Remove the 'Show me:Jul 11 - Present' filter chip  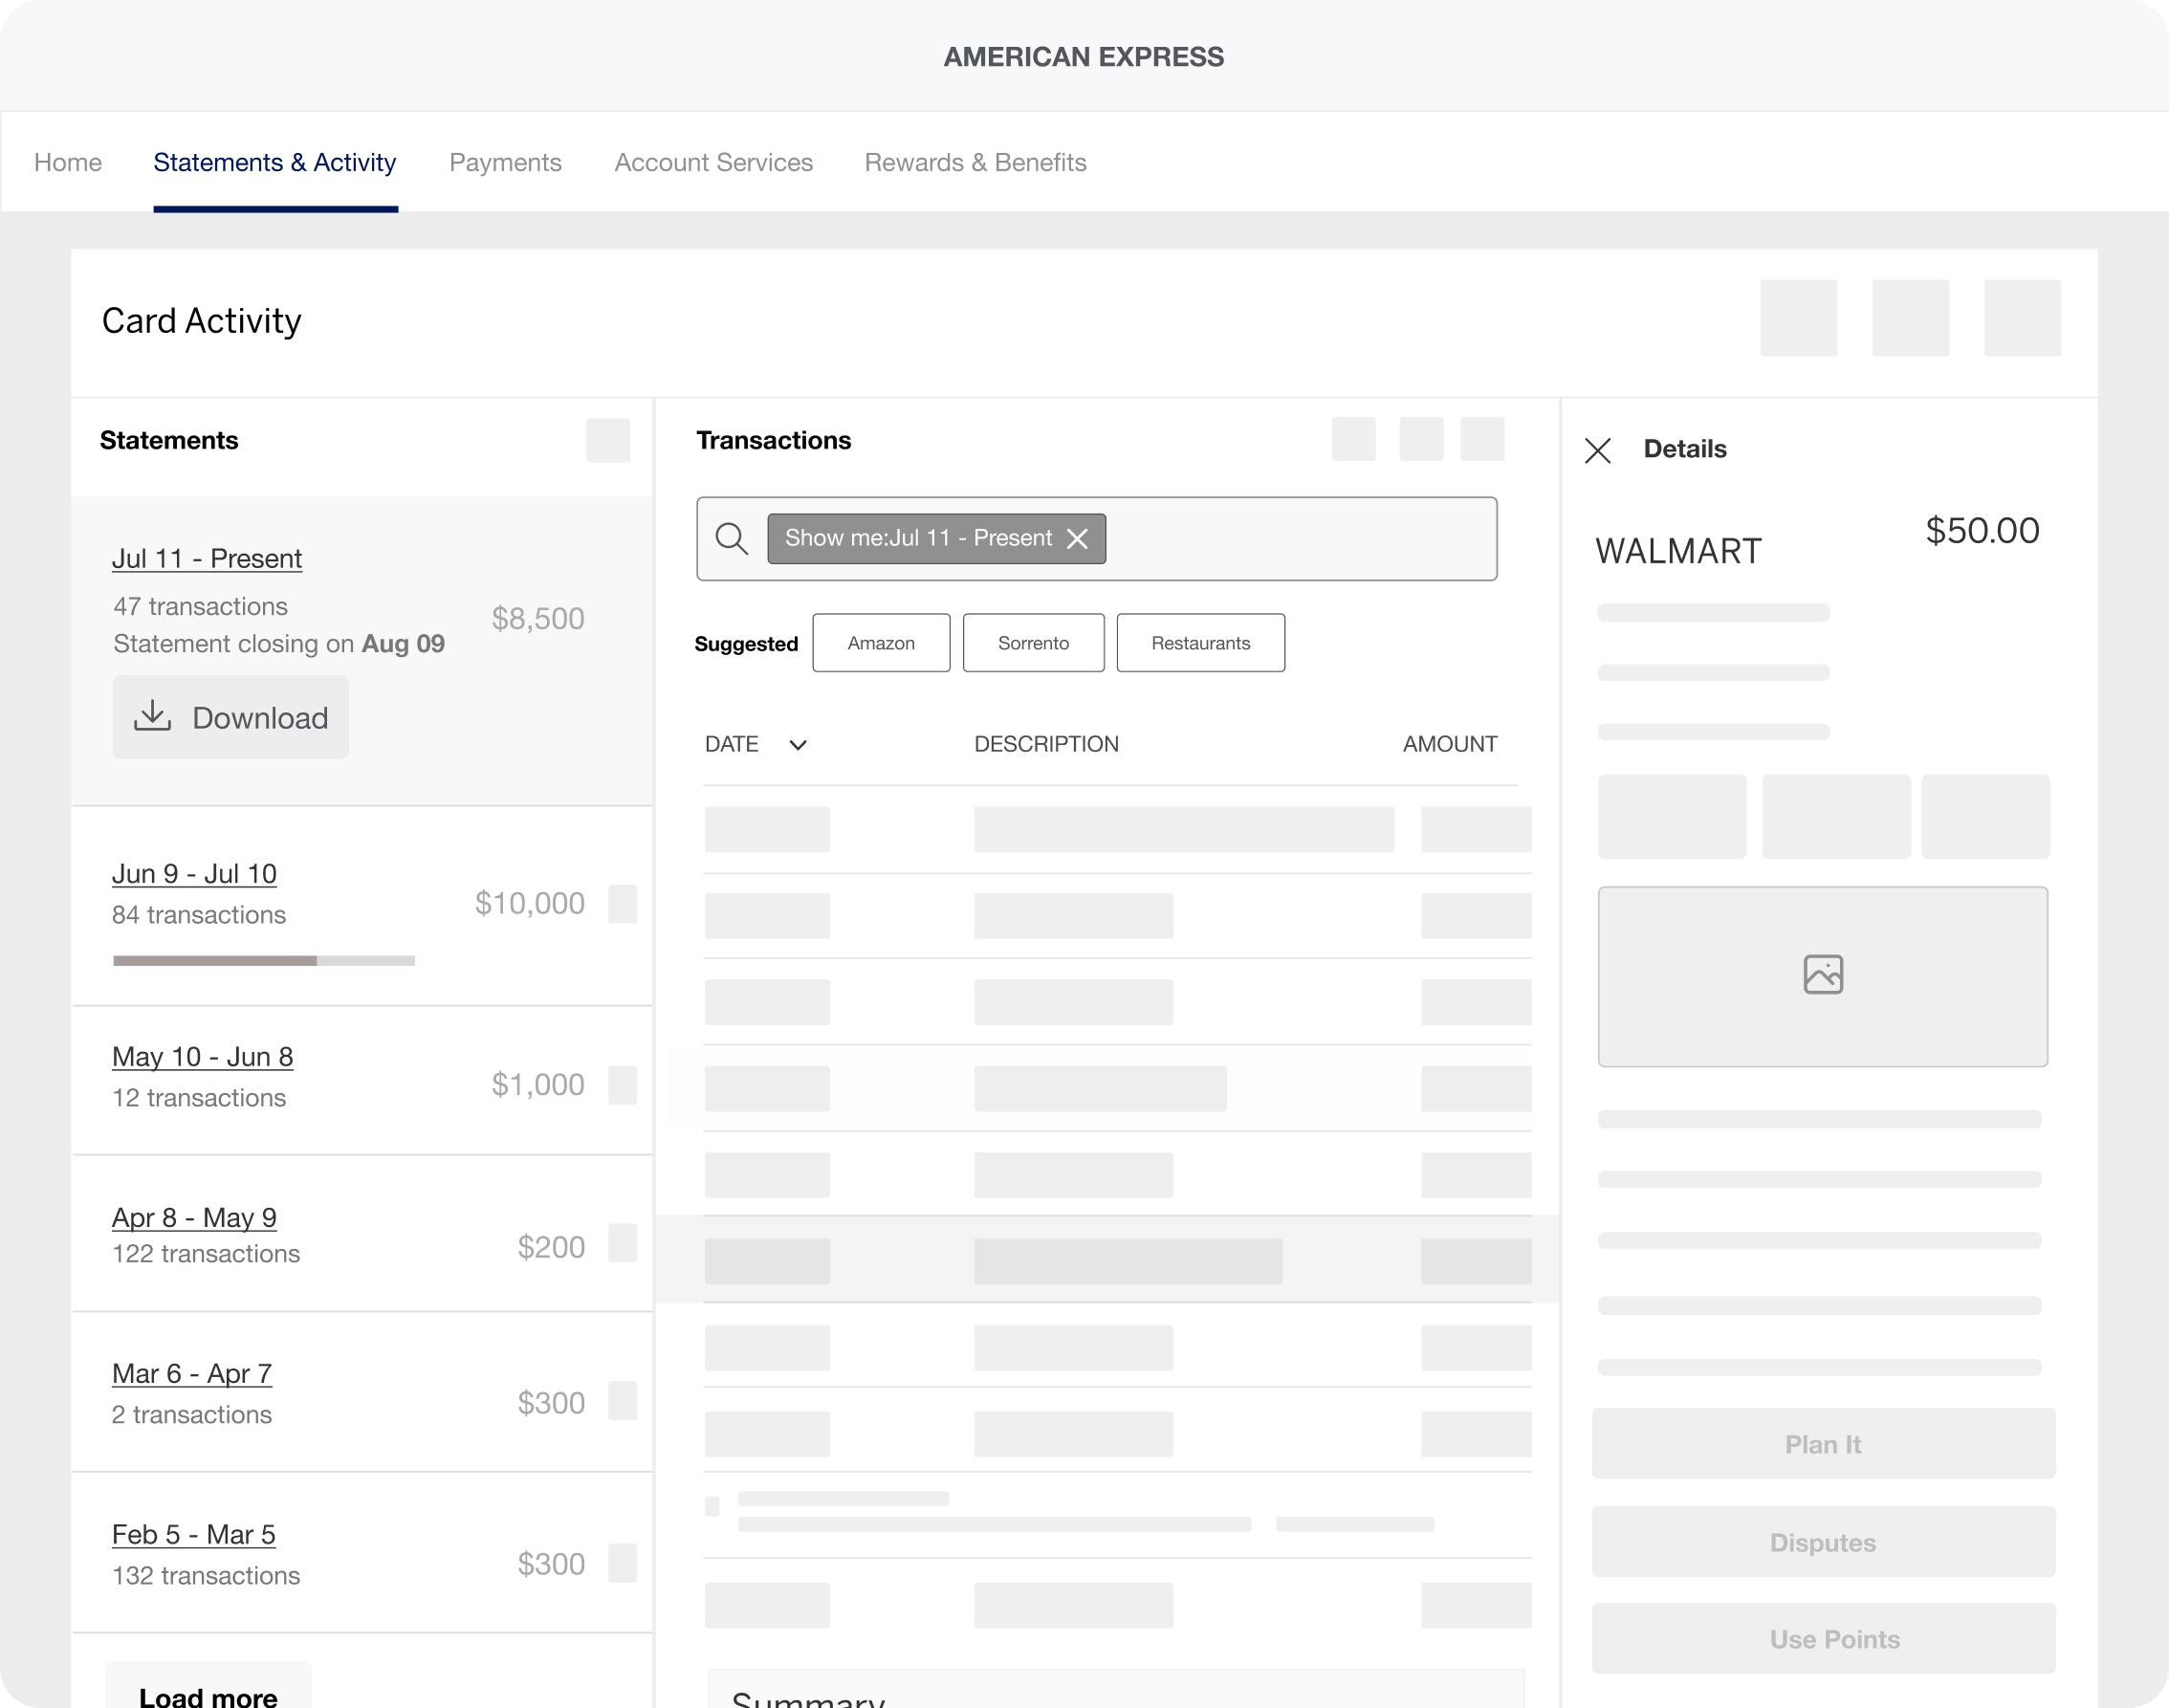coord(1077,538)
